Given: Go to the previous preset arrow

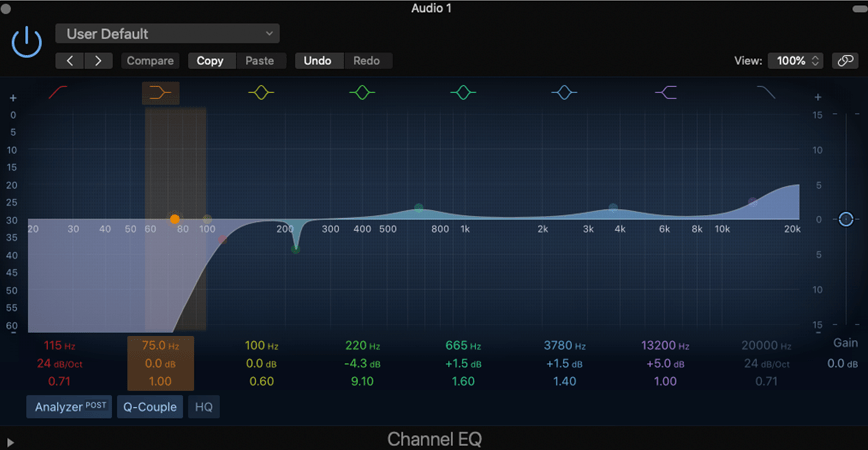Looking at the screenshot, I should [x=70, y=61].
